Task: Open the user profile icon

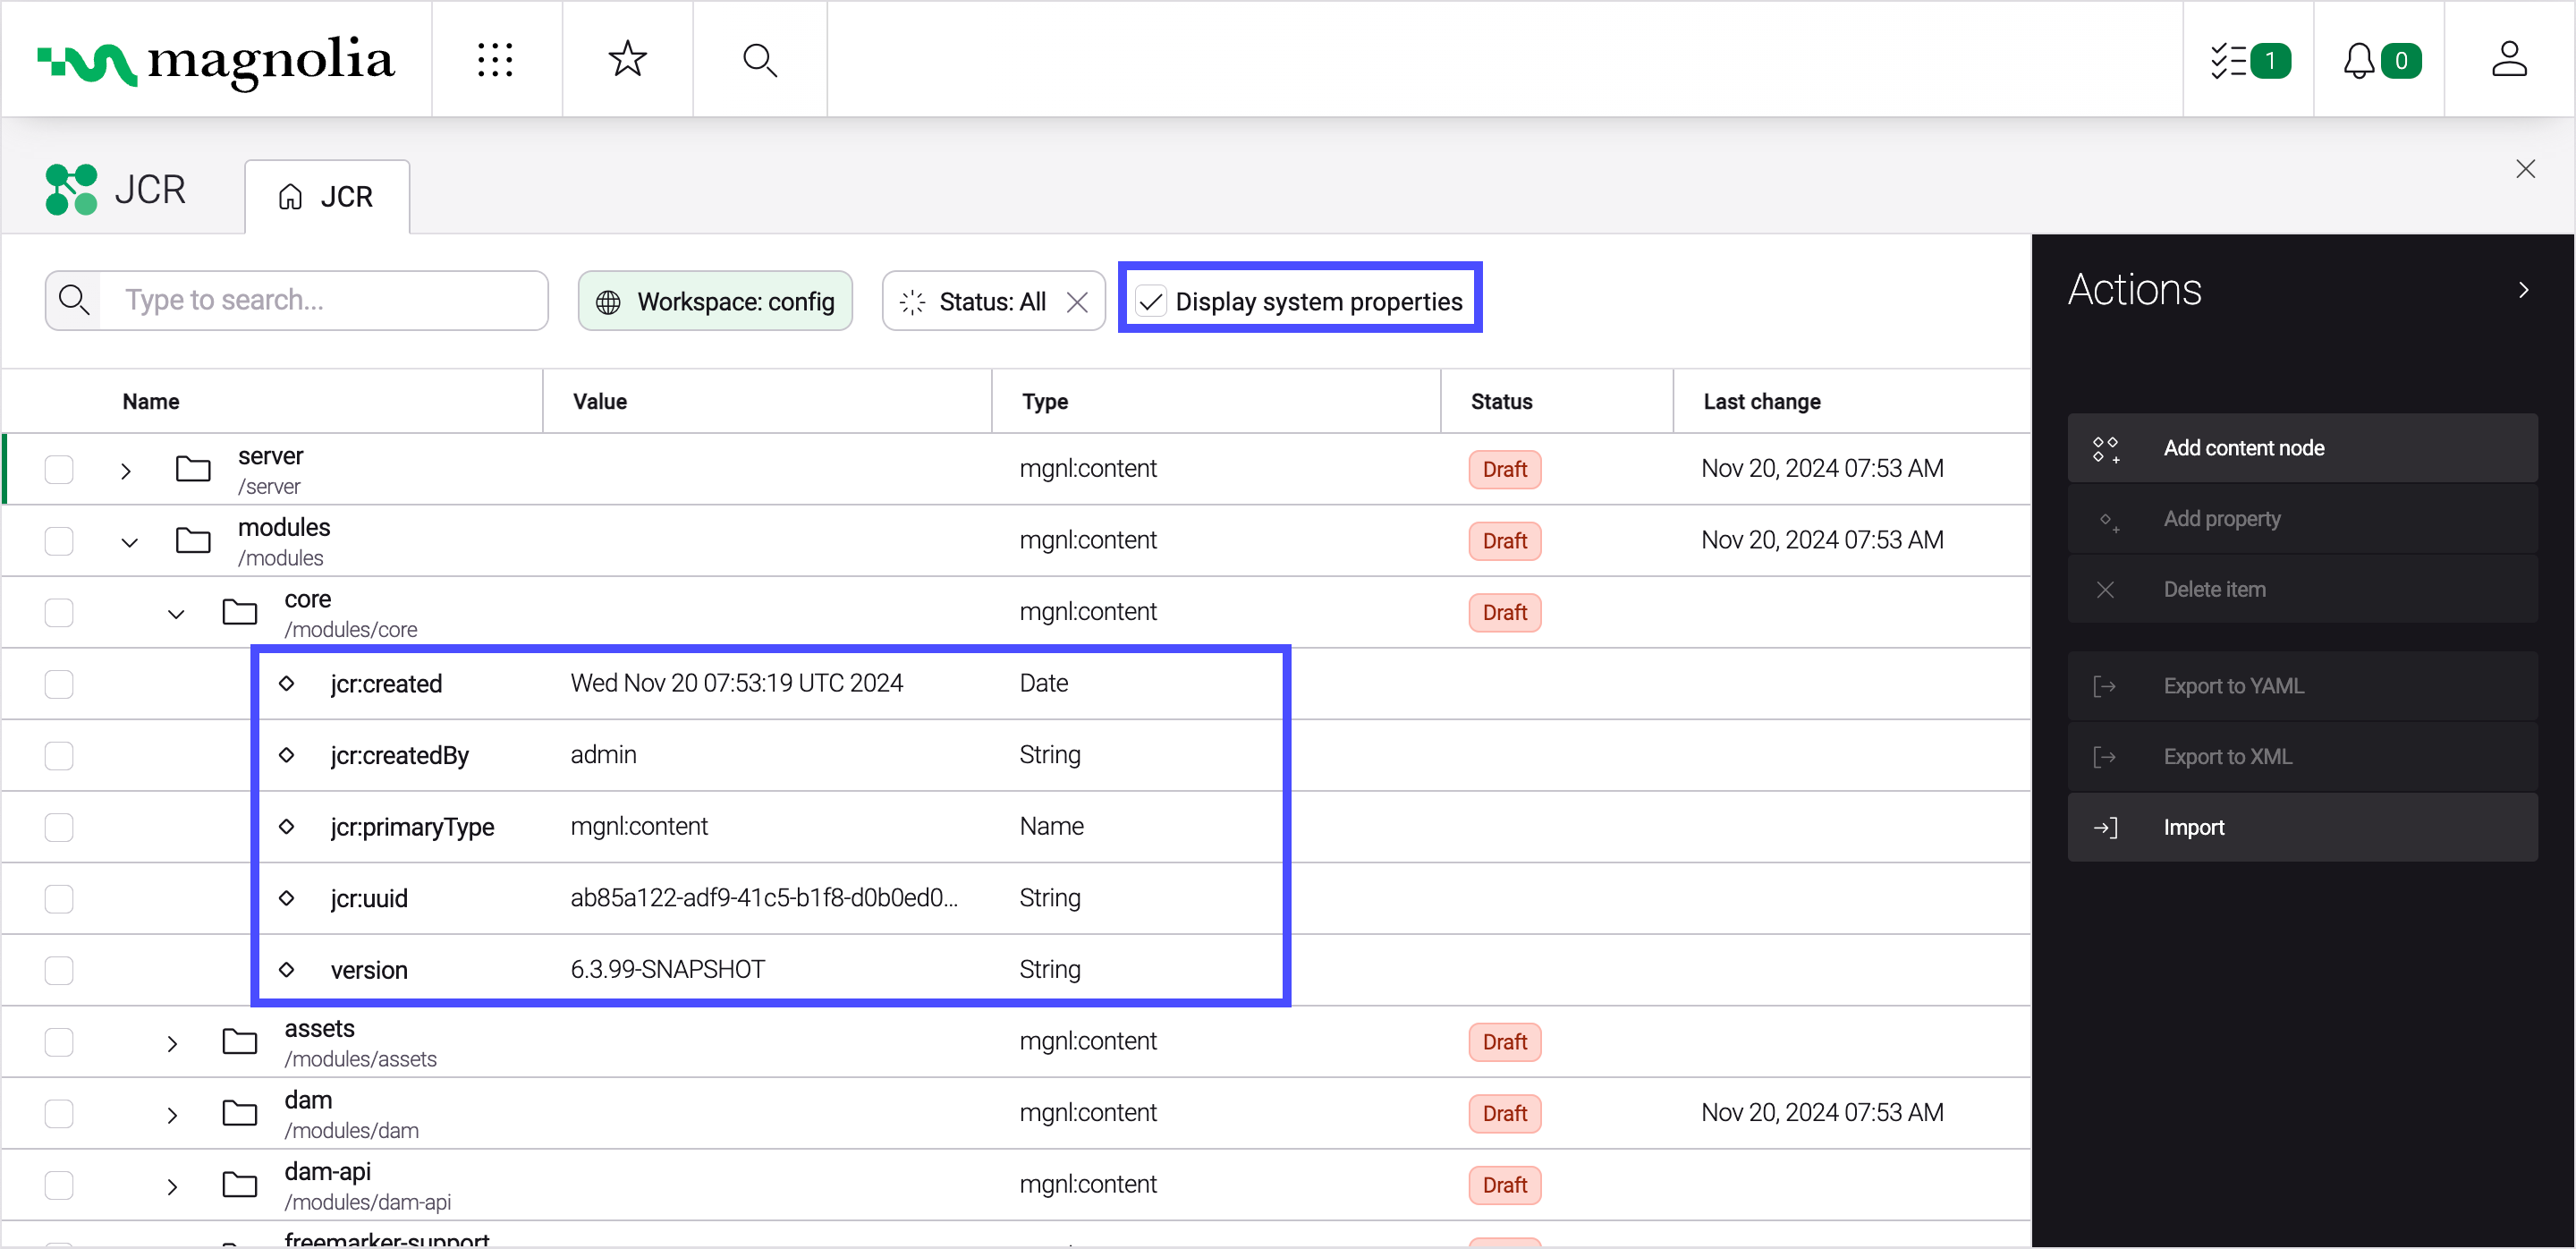Action: pos(2509,59)
